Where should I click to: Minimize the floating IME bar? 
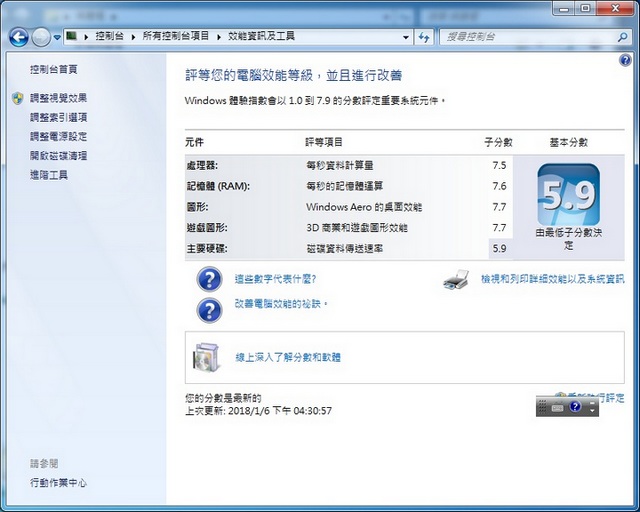(x=592, y=403)
